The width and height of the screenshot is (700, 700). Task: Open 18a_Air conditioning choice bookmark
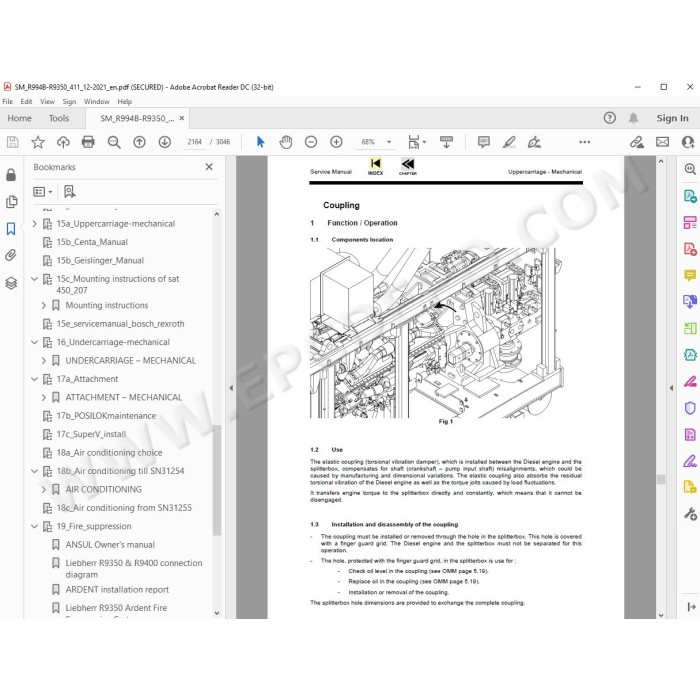(109, 453)
